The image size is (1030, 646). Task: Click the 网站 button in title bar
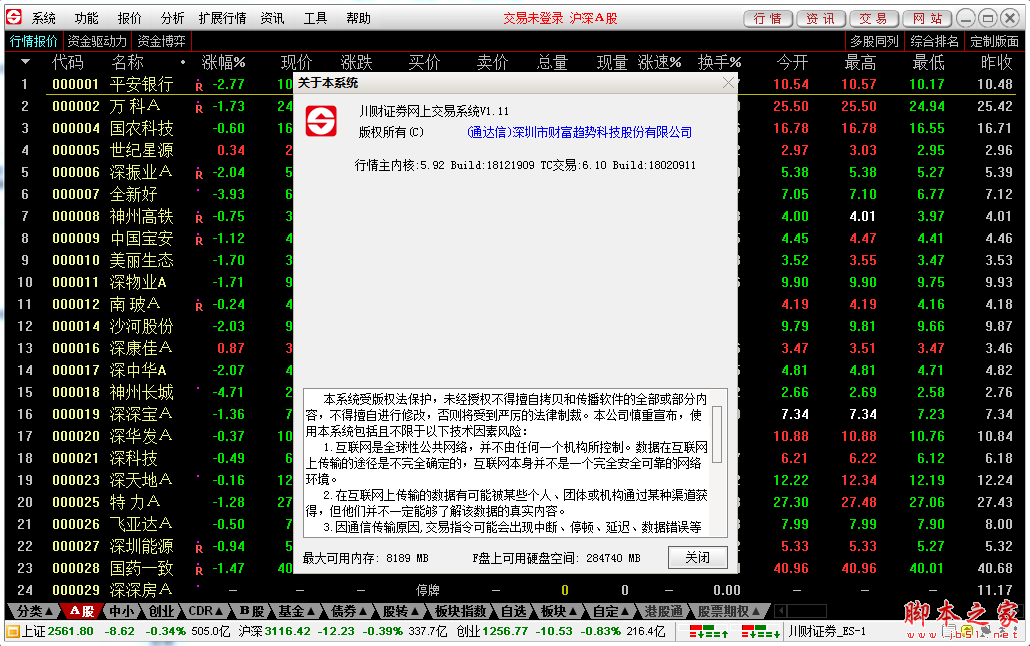click(x=927, y=18)
